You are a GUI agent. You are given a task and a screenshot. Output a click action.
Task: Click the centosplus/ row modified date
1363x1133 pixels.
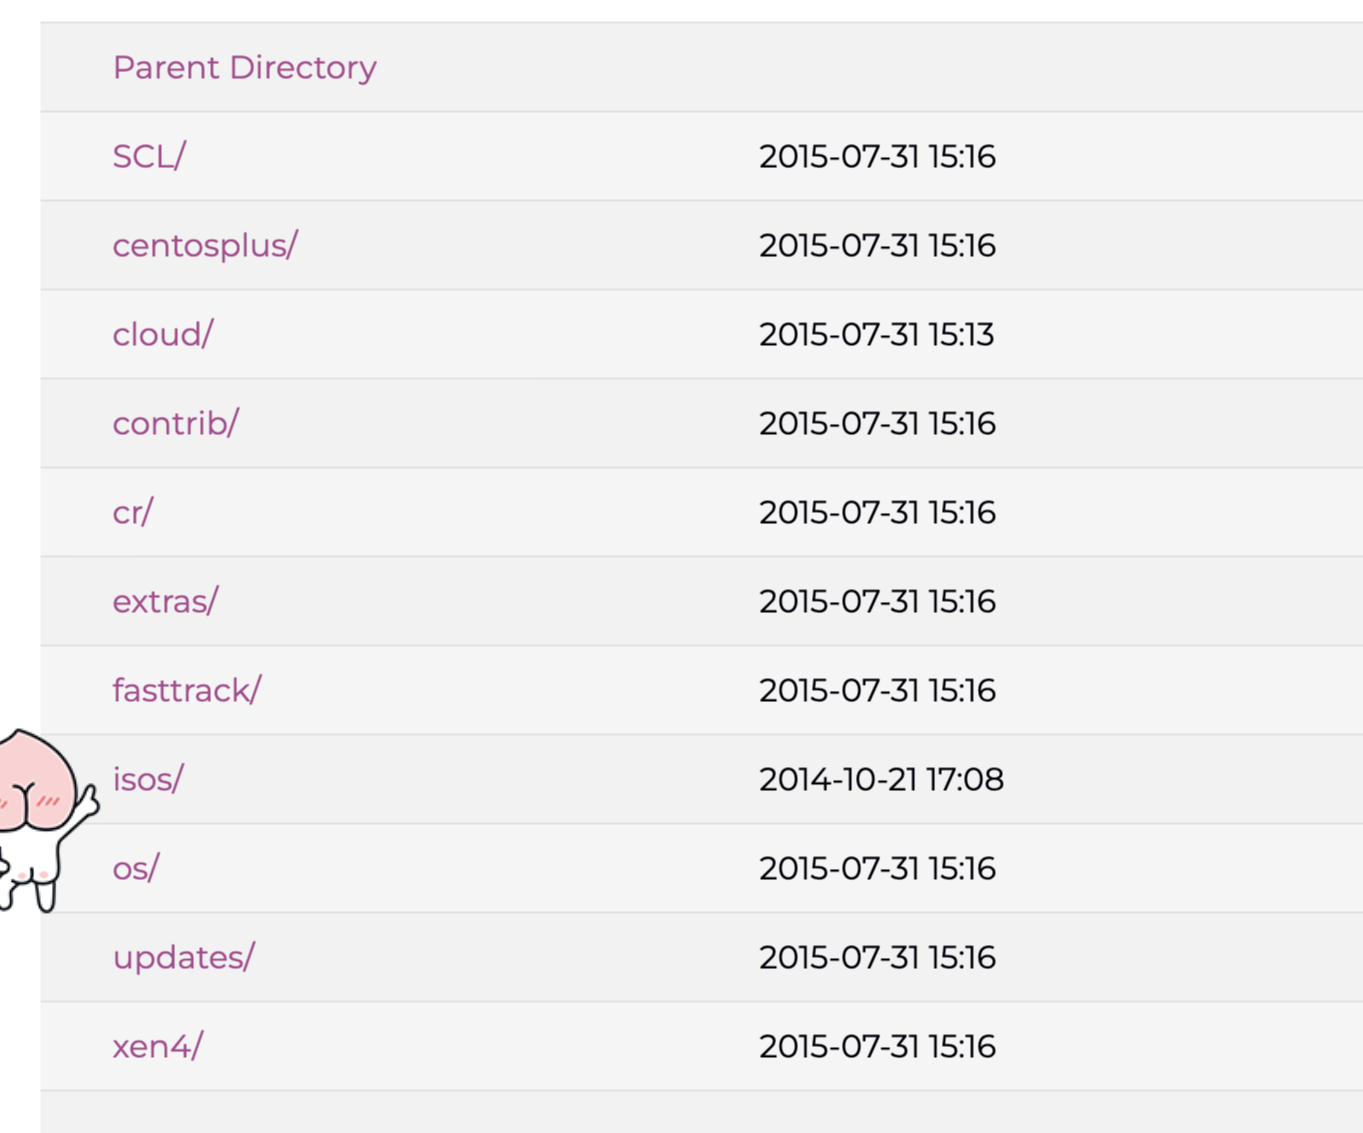pyautogui.click(x=877, y=245)
